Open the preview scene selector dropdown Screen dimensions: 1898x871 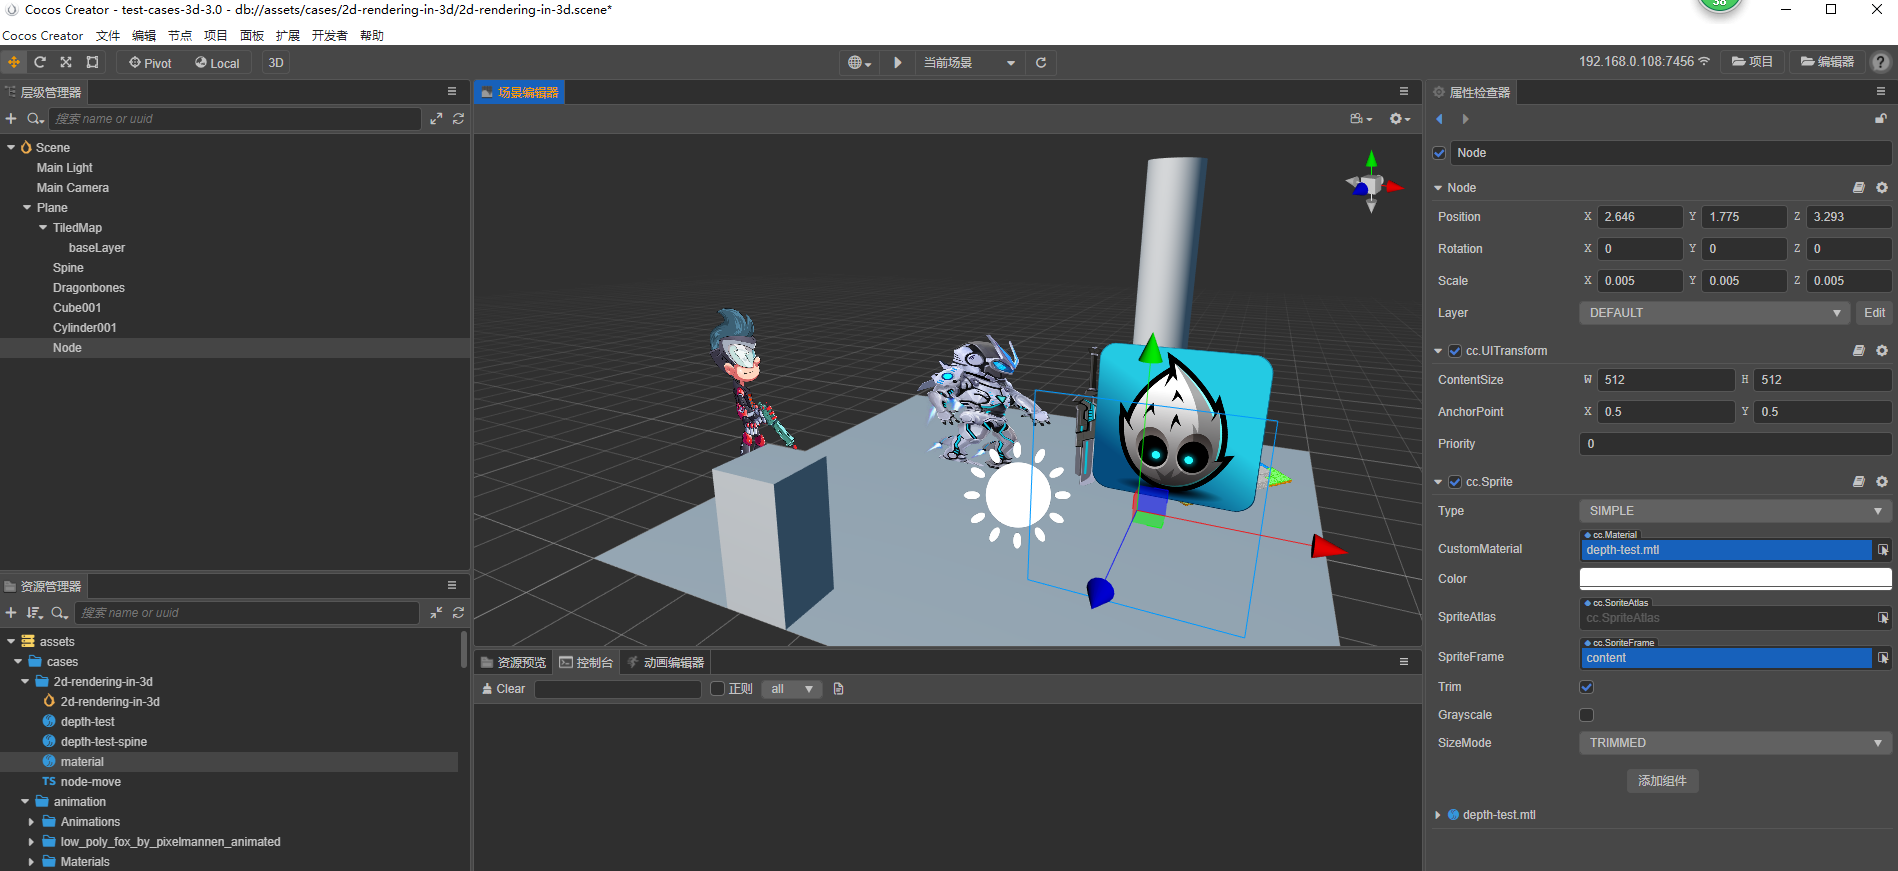point(968,63)
